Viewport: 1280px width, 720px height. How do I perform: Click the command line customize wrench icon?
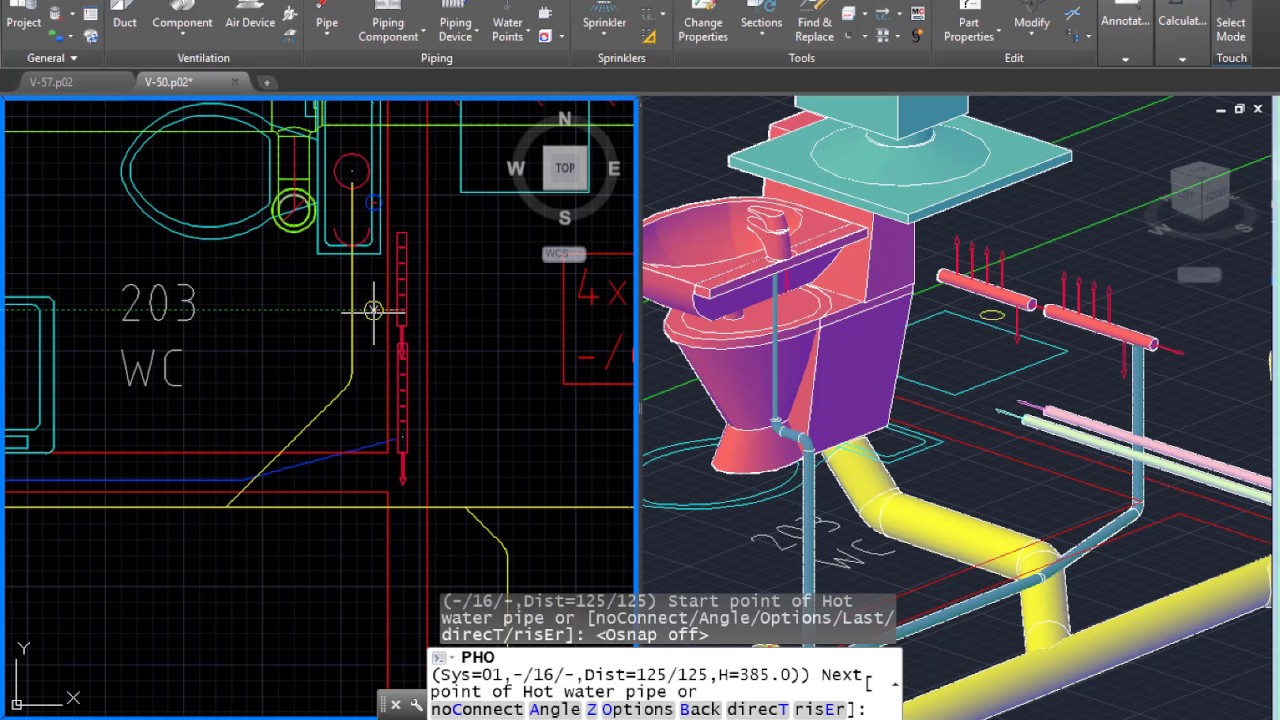coord(417,705)
